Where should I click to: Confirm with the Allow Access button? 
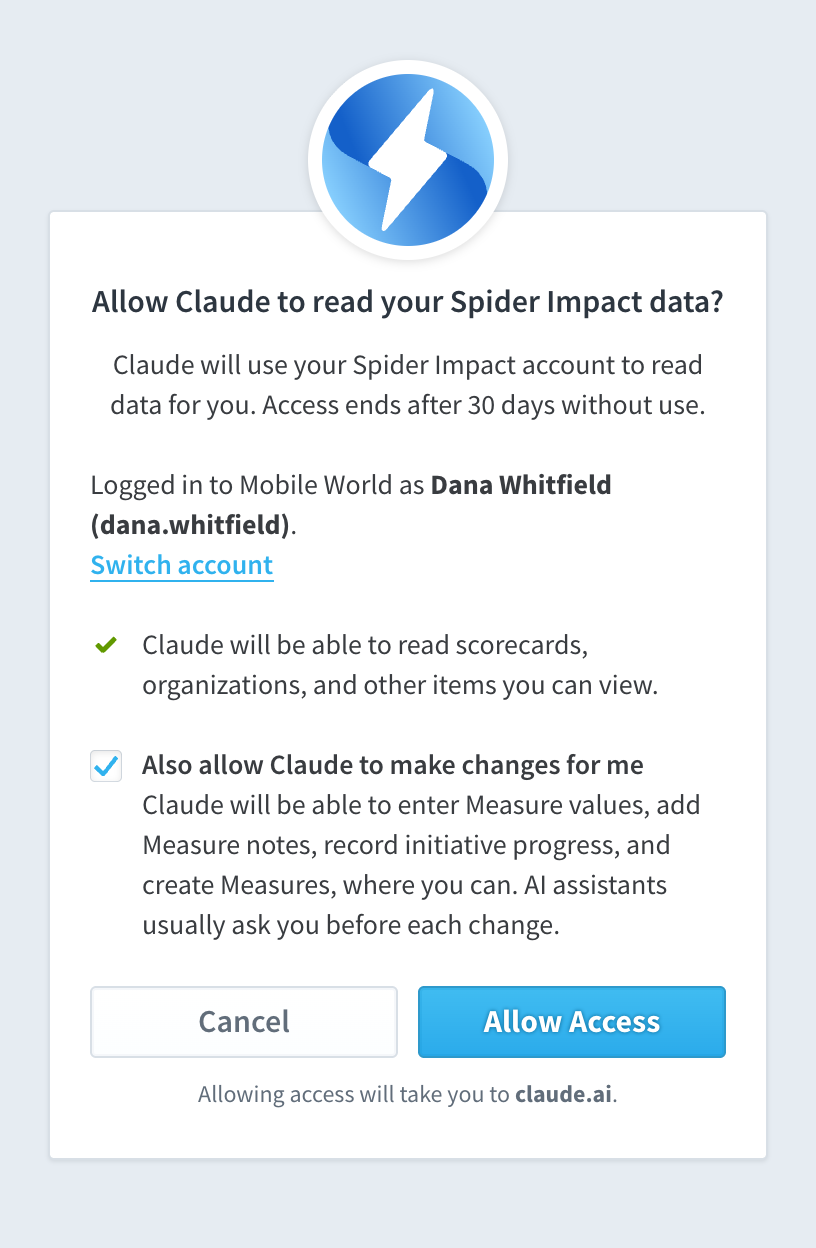pos(572,1022)
